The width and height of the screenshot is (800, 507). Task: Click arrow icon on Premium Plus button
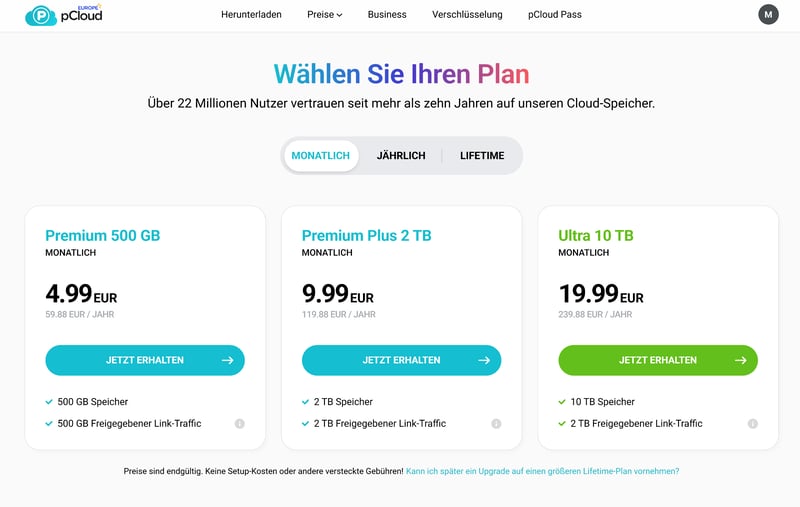point(484,360)
